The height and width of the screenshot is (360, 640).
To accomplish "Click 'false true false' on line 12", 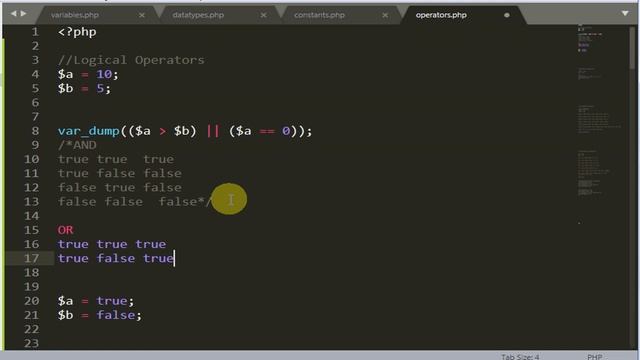I will tap(120, 187).
